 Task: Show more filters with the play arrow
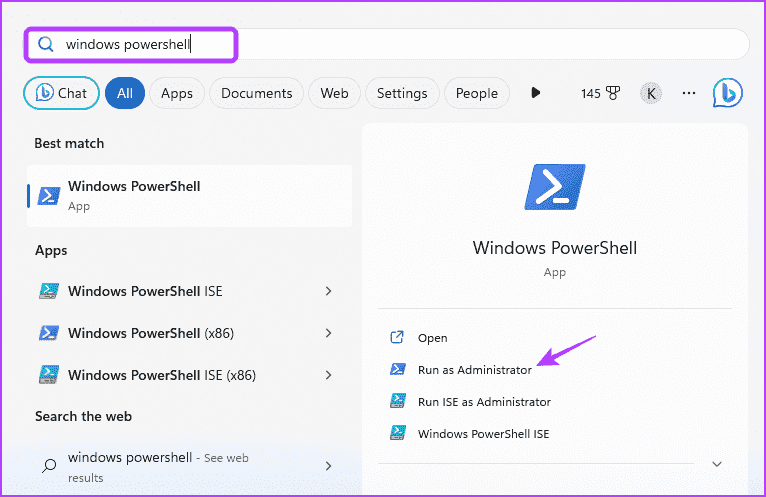click(x=535, y=92)
